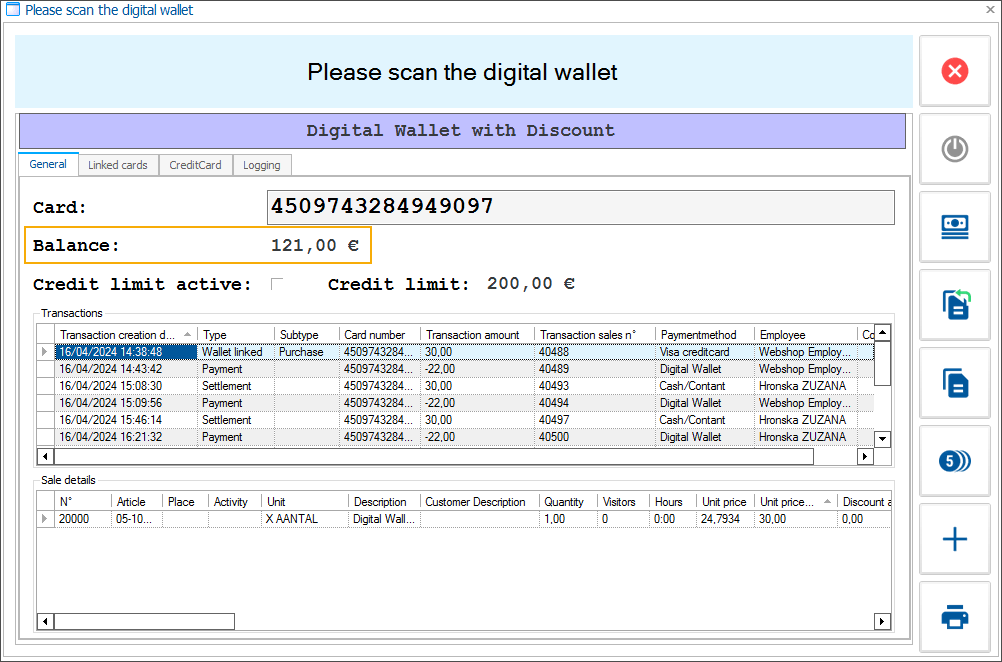Click the power-off icon in the sidebar

coord(954,148)
